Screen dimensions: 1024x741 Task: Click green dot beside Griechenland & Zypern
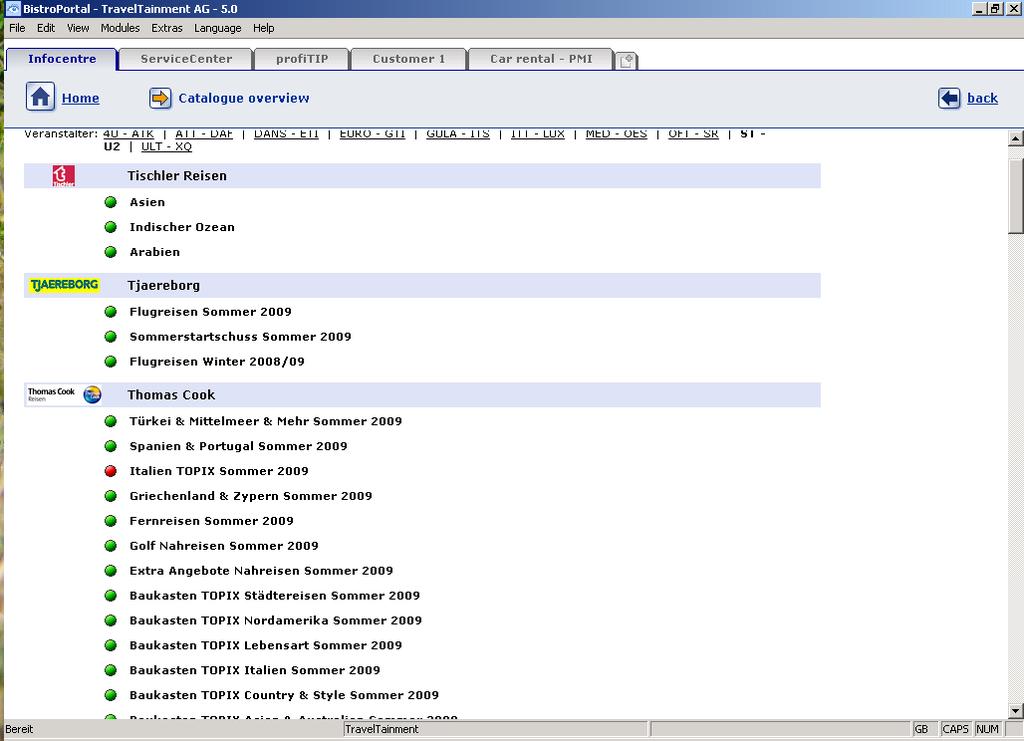tap(111, 496)
